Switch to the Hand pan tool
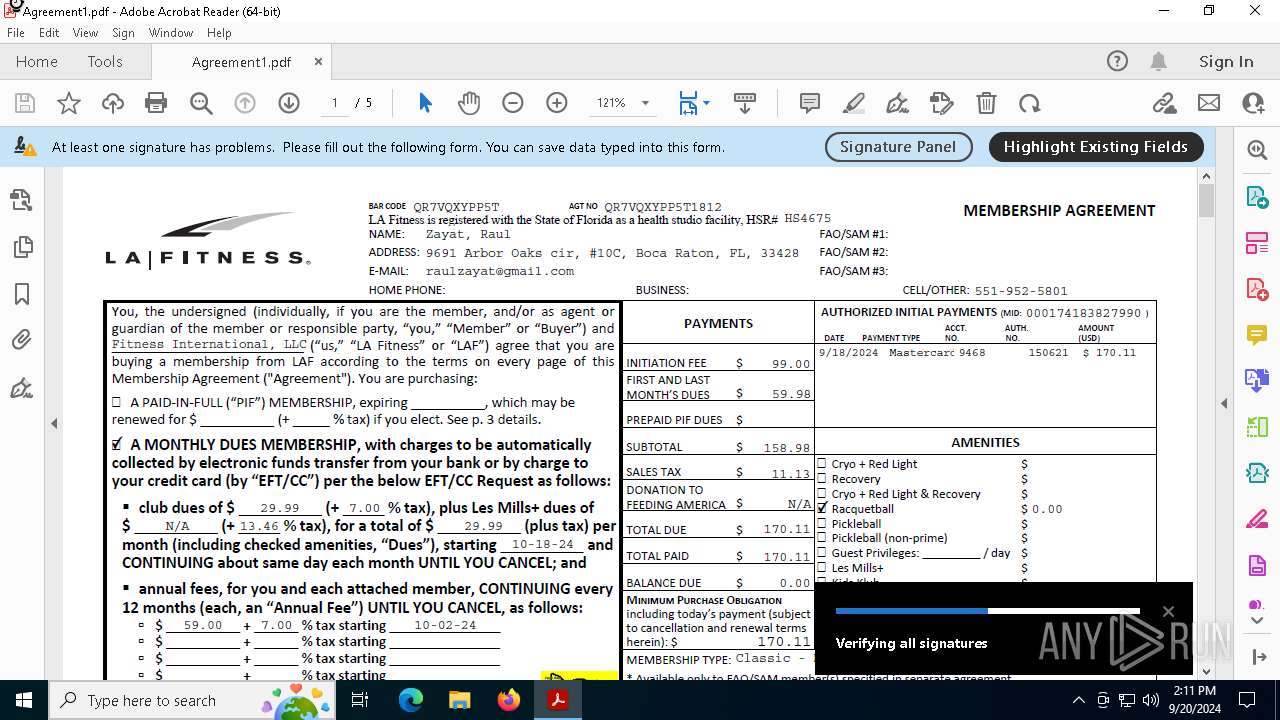Screen dimensions: 1280x720 click(469, 103)
